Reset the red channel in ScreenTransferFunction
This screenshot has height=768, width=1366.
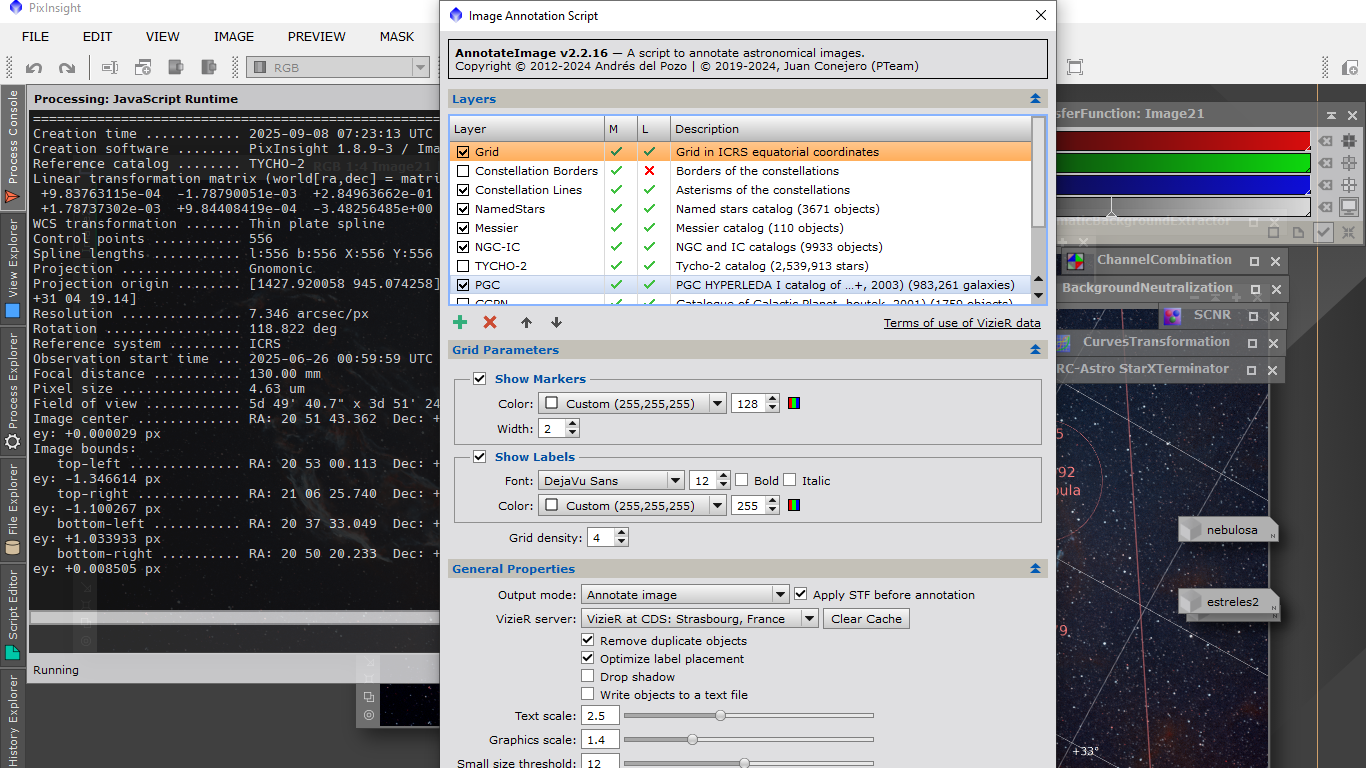(1325, 141)
